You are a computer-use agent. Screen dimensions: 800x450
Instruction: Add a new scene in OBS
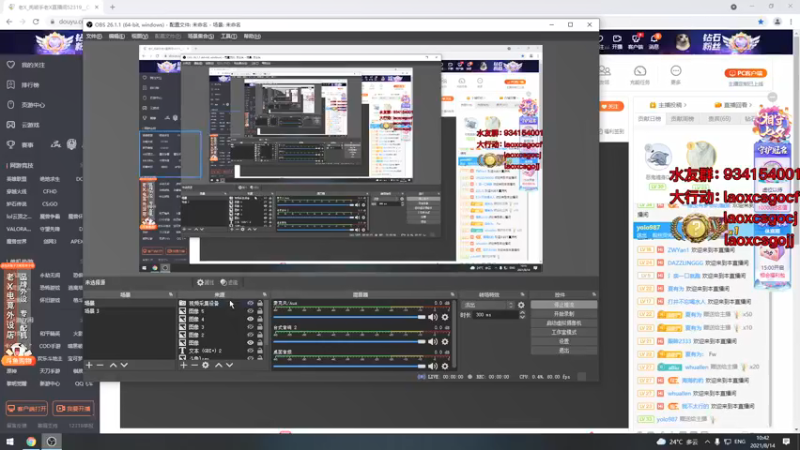click(89, 365)
